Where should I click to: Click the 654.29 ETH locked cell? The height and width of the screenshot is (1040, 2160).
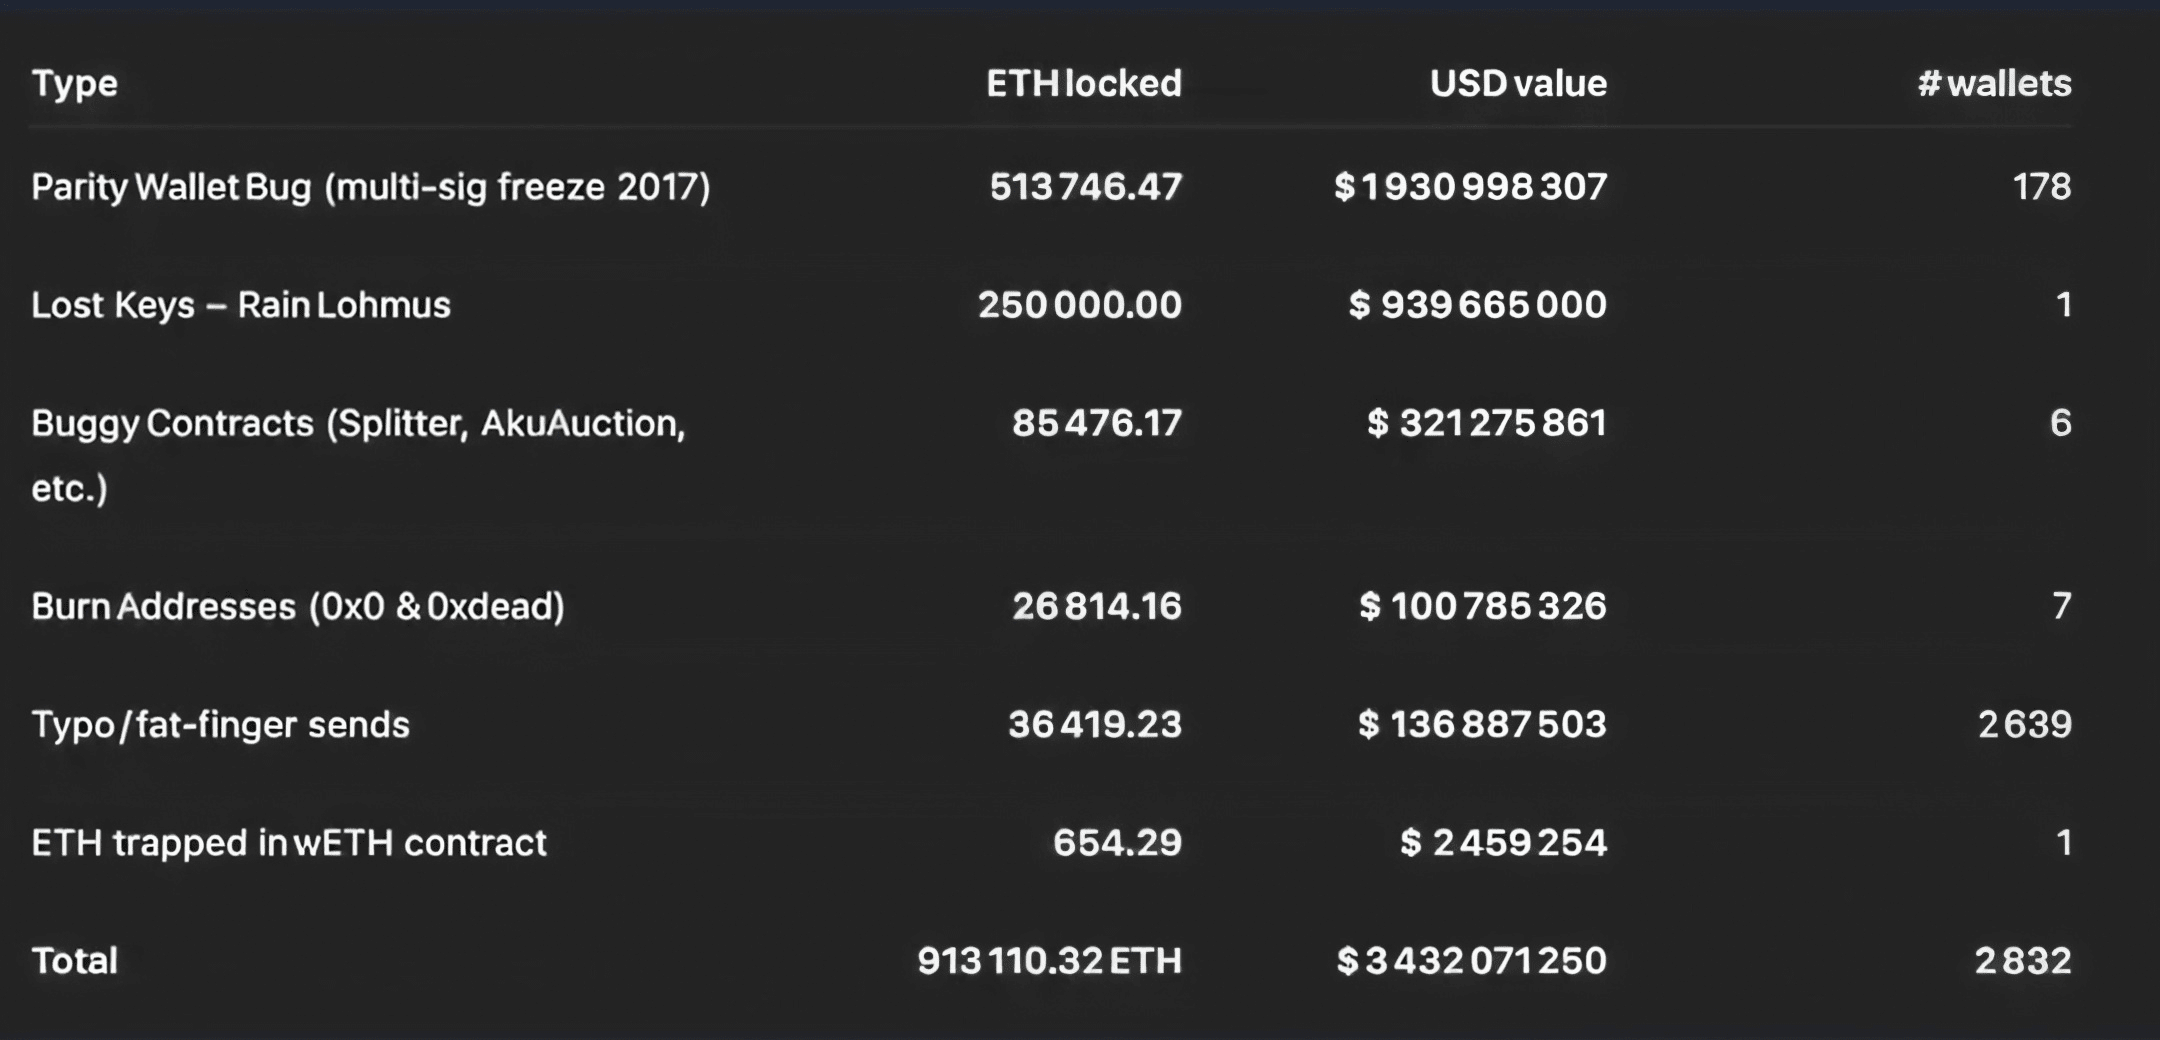click(1117, 843)
